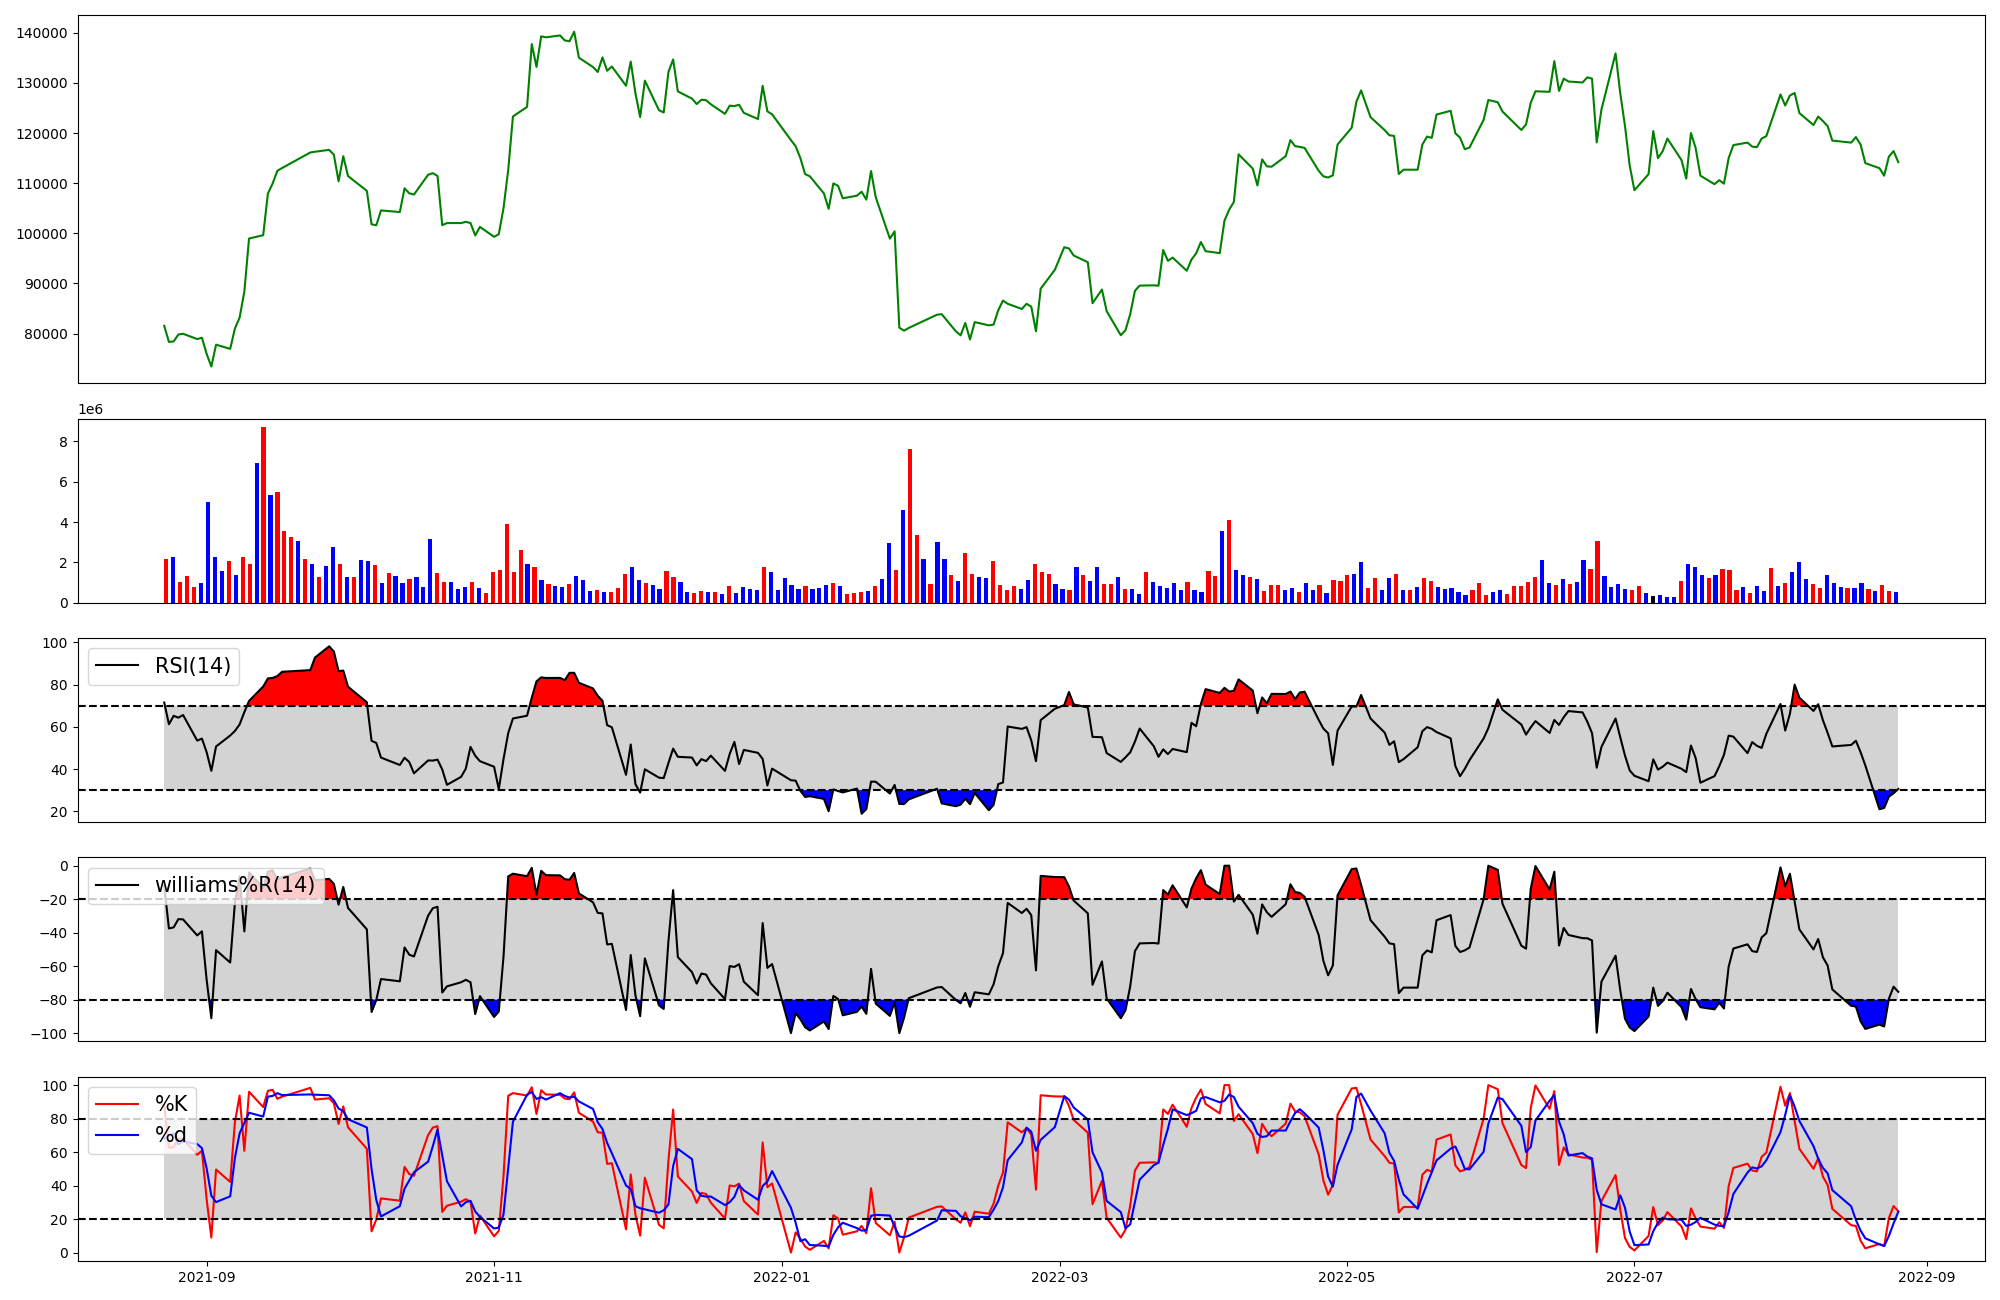Image resolution: width=2000 pixels, height=1300 pixels.
Task: Click the −100 tick on Williams axis
Action: click(x=50, y=1034)
